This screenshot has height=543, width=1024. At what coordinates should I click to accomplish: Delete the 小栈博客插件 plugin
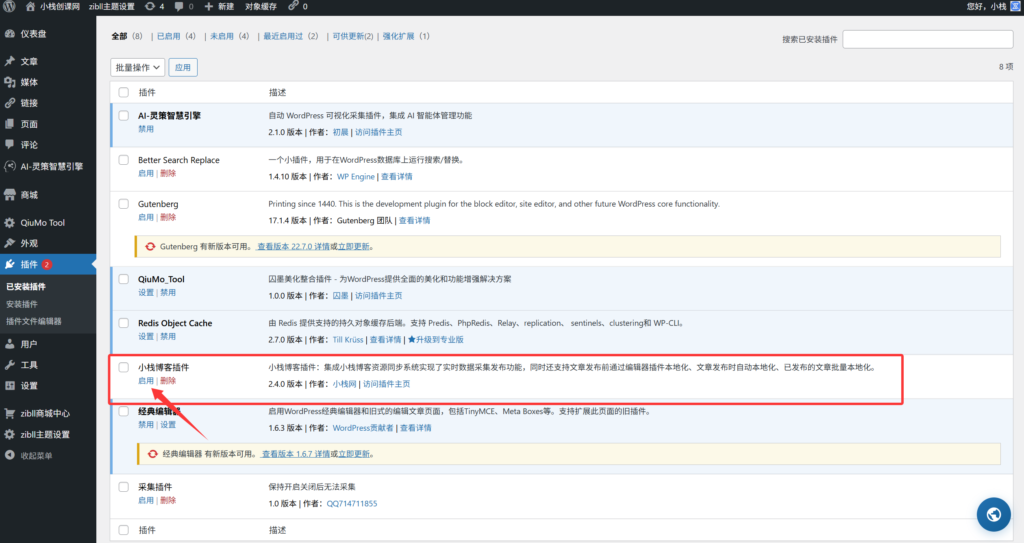coord(168,381)
